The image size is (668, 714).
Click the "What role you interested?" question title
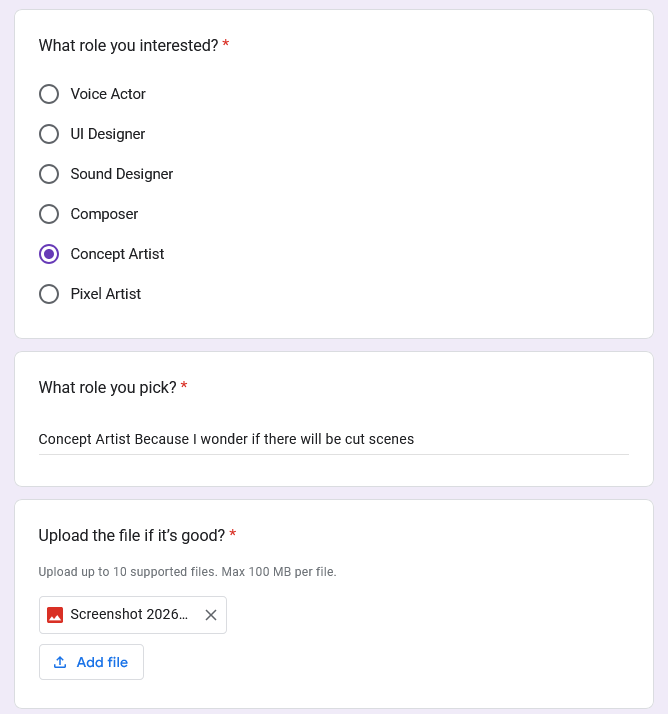point(128,46)
